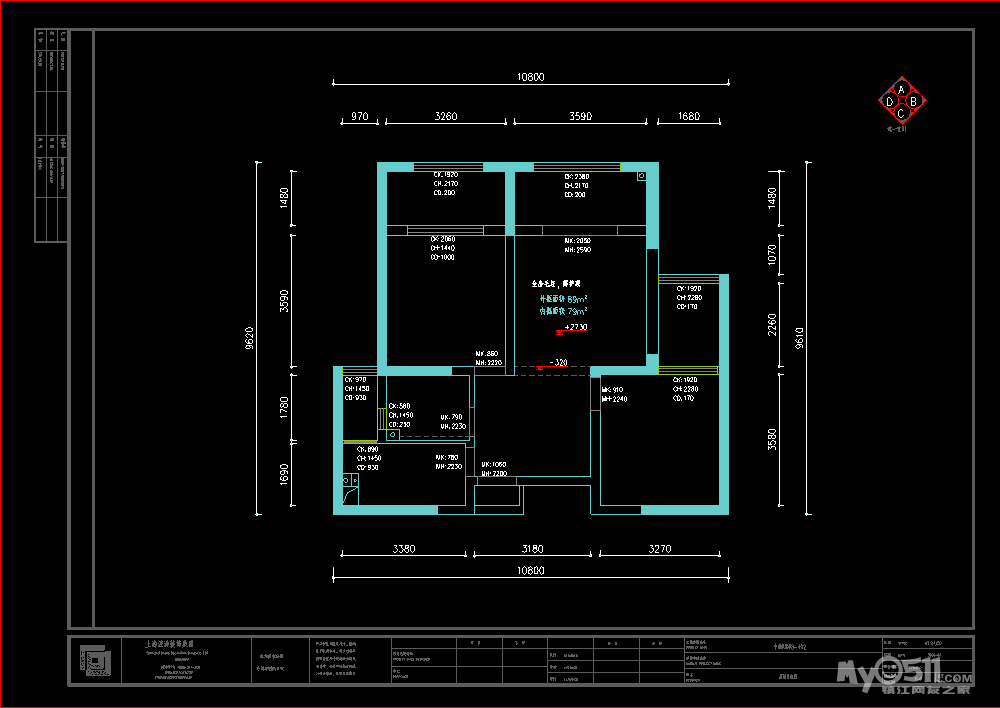Pick the letter C in the elevation marker
The height and width of the screenshot is (708, 1000).
(x=901, y=113)
